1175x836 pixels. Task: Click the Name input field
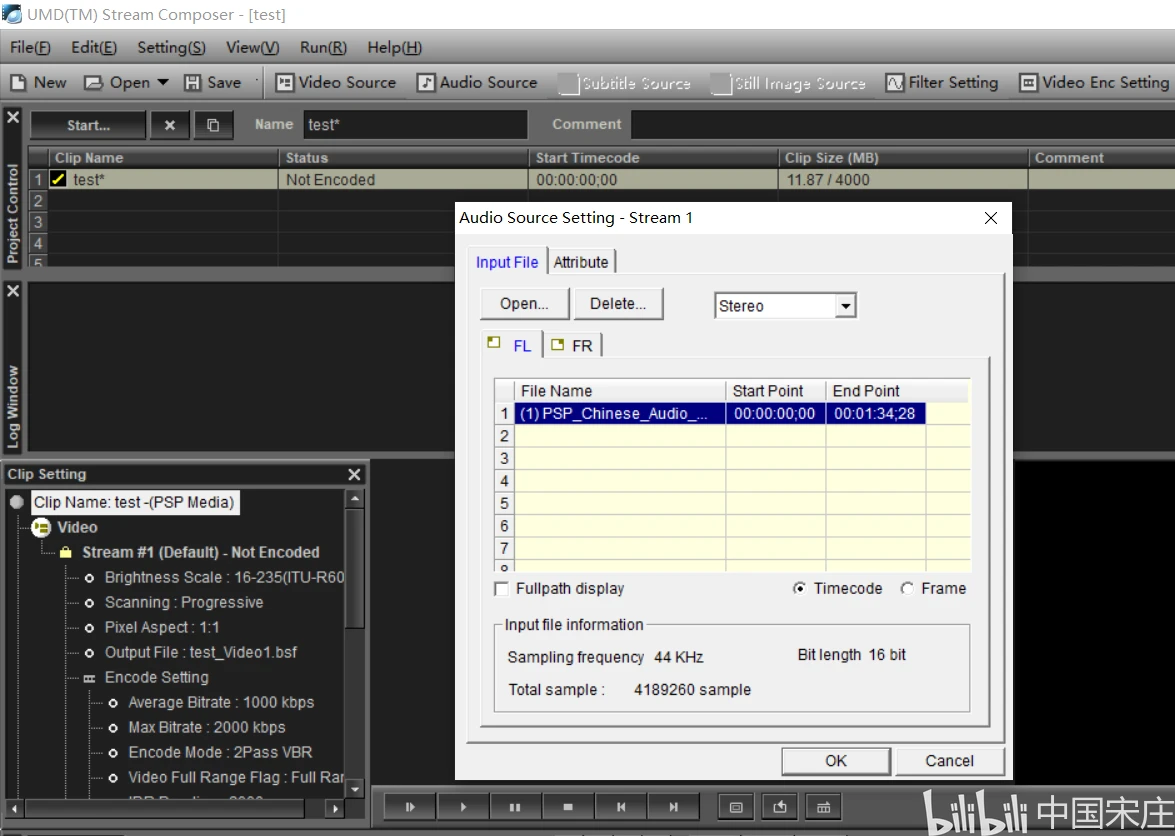tap(415, 125)
